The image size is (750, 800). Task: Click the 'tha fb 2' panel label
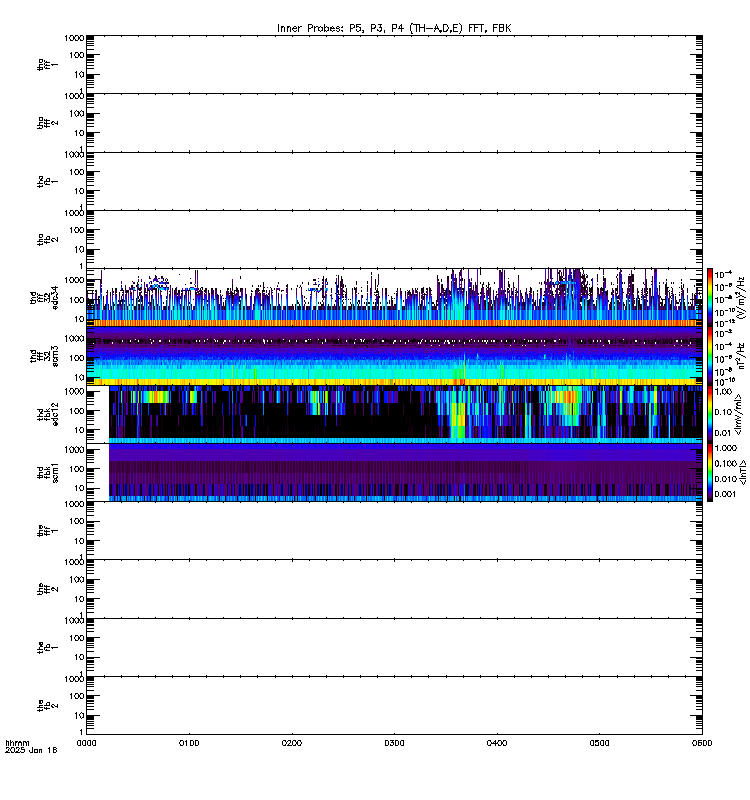pyautogui.click(x=47, y=239)
